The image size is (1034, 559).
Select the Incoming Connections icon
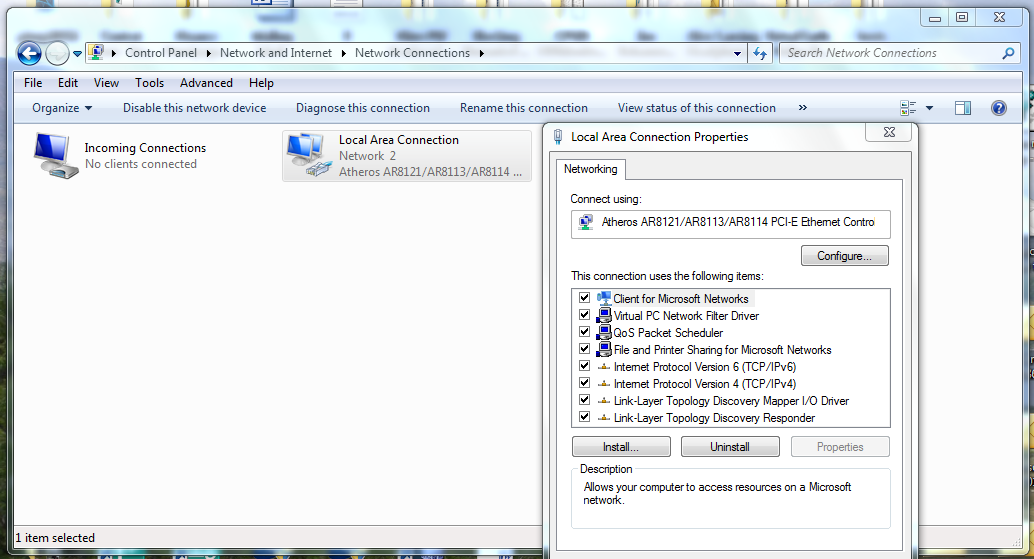click(56, 155)
